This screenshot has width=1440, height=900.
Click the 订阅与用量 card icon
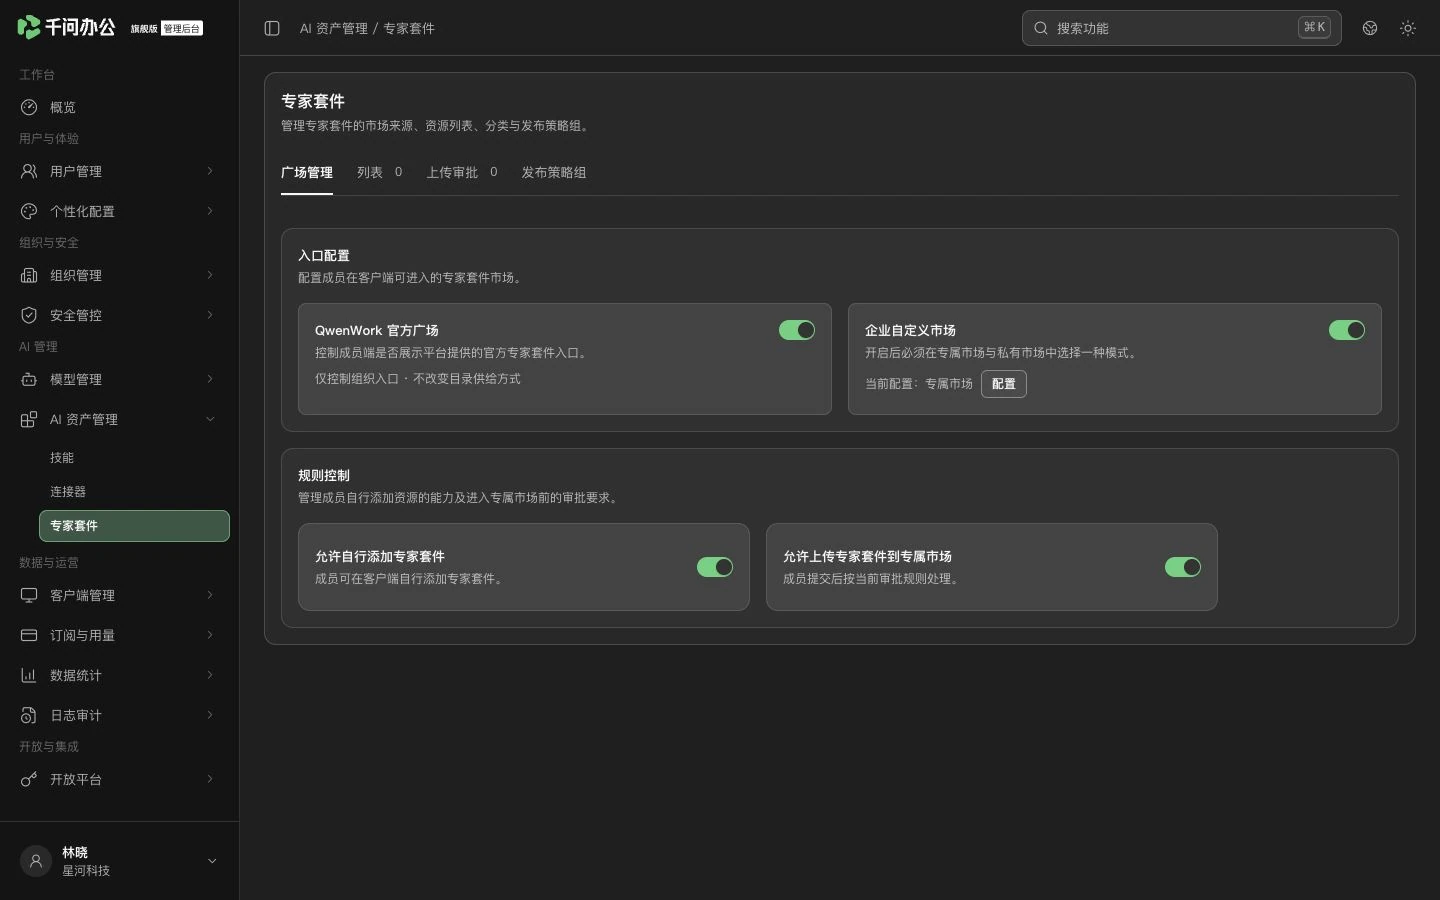29,635
